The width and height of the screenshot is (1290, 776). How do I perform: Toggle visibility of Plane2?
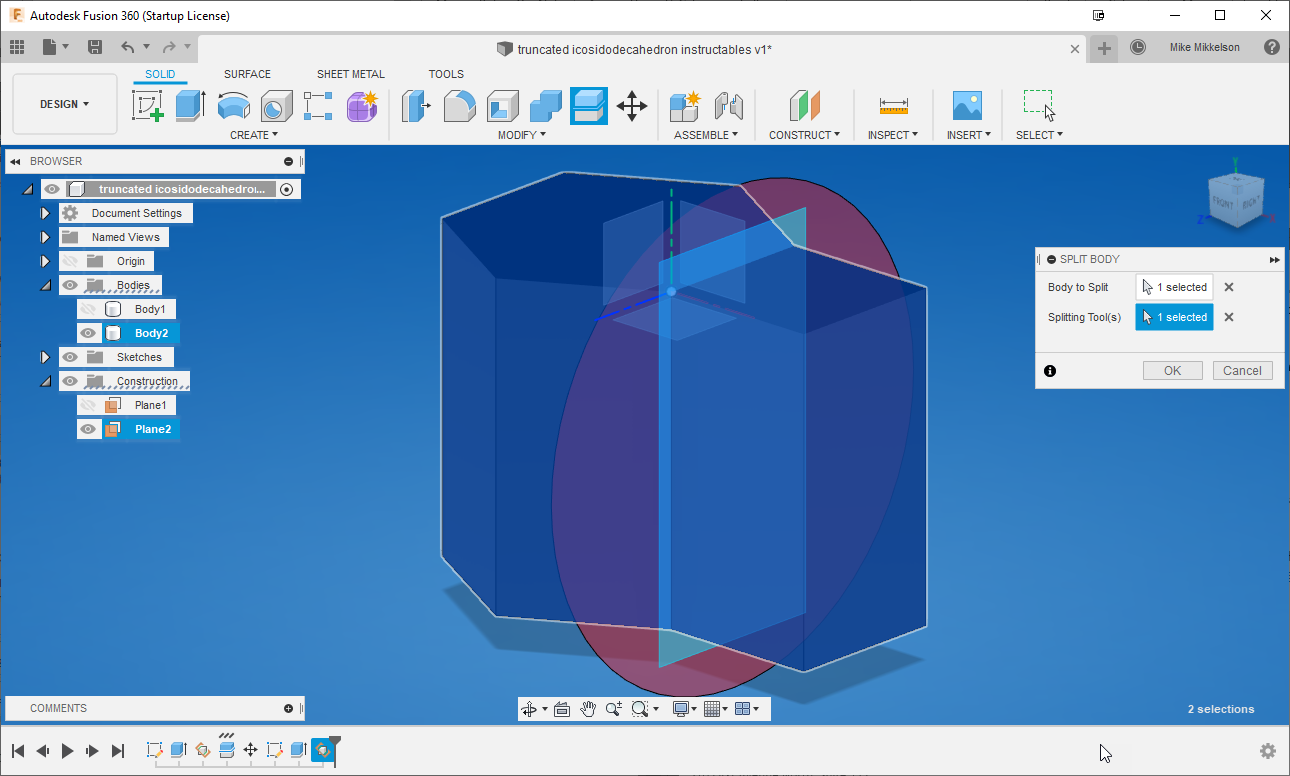pos(88,428)
